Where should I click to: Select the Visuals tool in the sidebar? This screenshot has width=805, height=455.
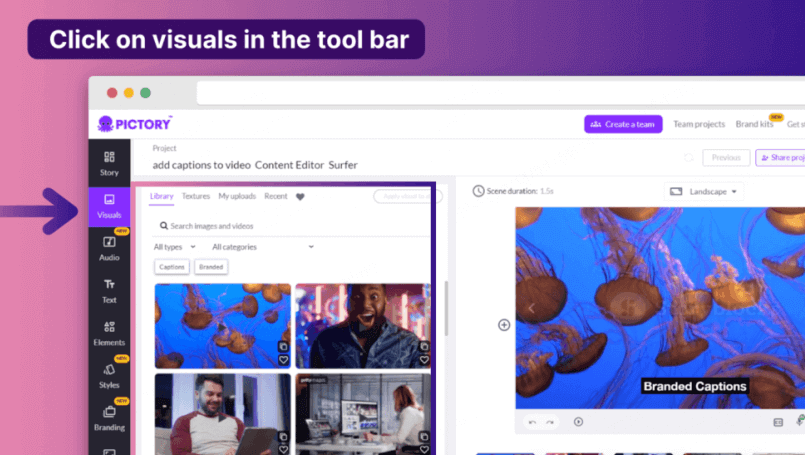[109, 206]
